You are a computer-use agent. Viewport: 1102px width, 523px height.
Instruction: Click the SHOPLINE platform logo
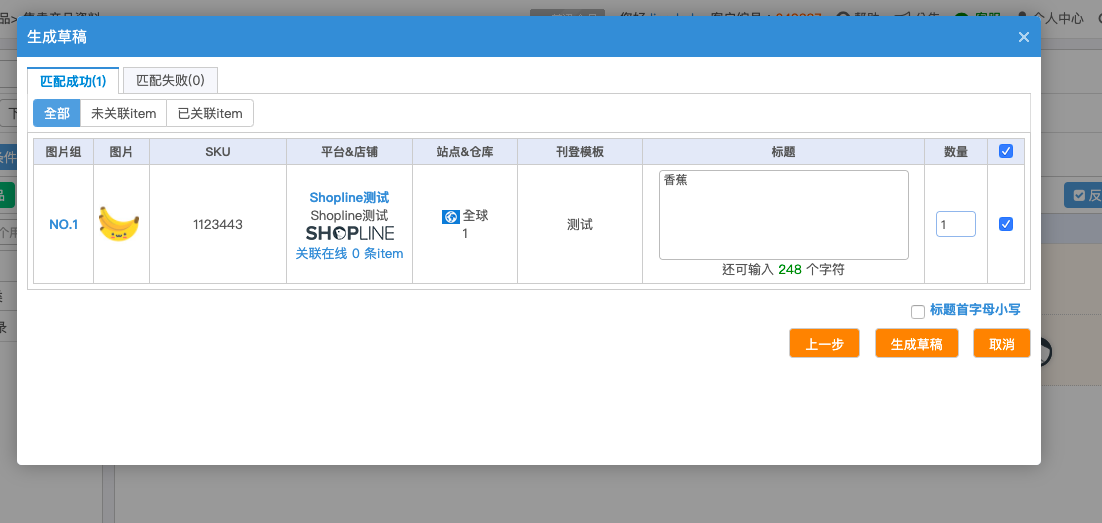350,233
